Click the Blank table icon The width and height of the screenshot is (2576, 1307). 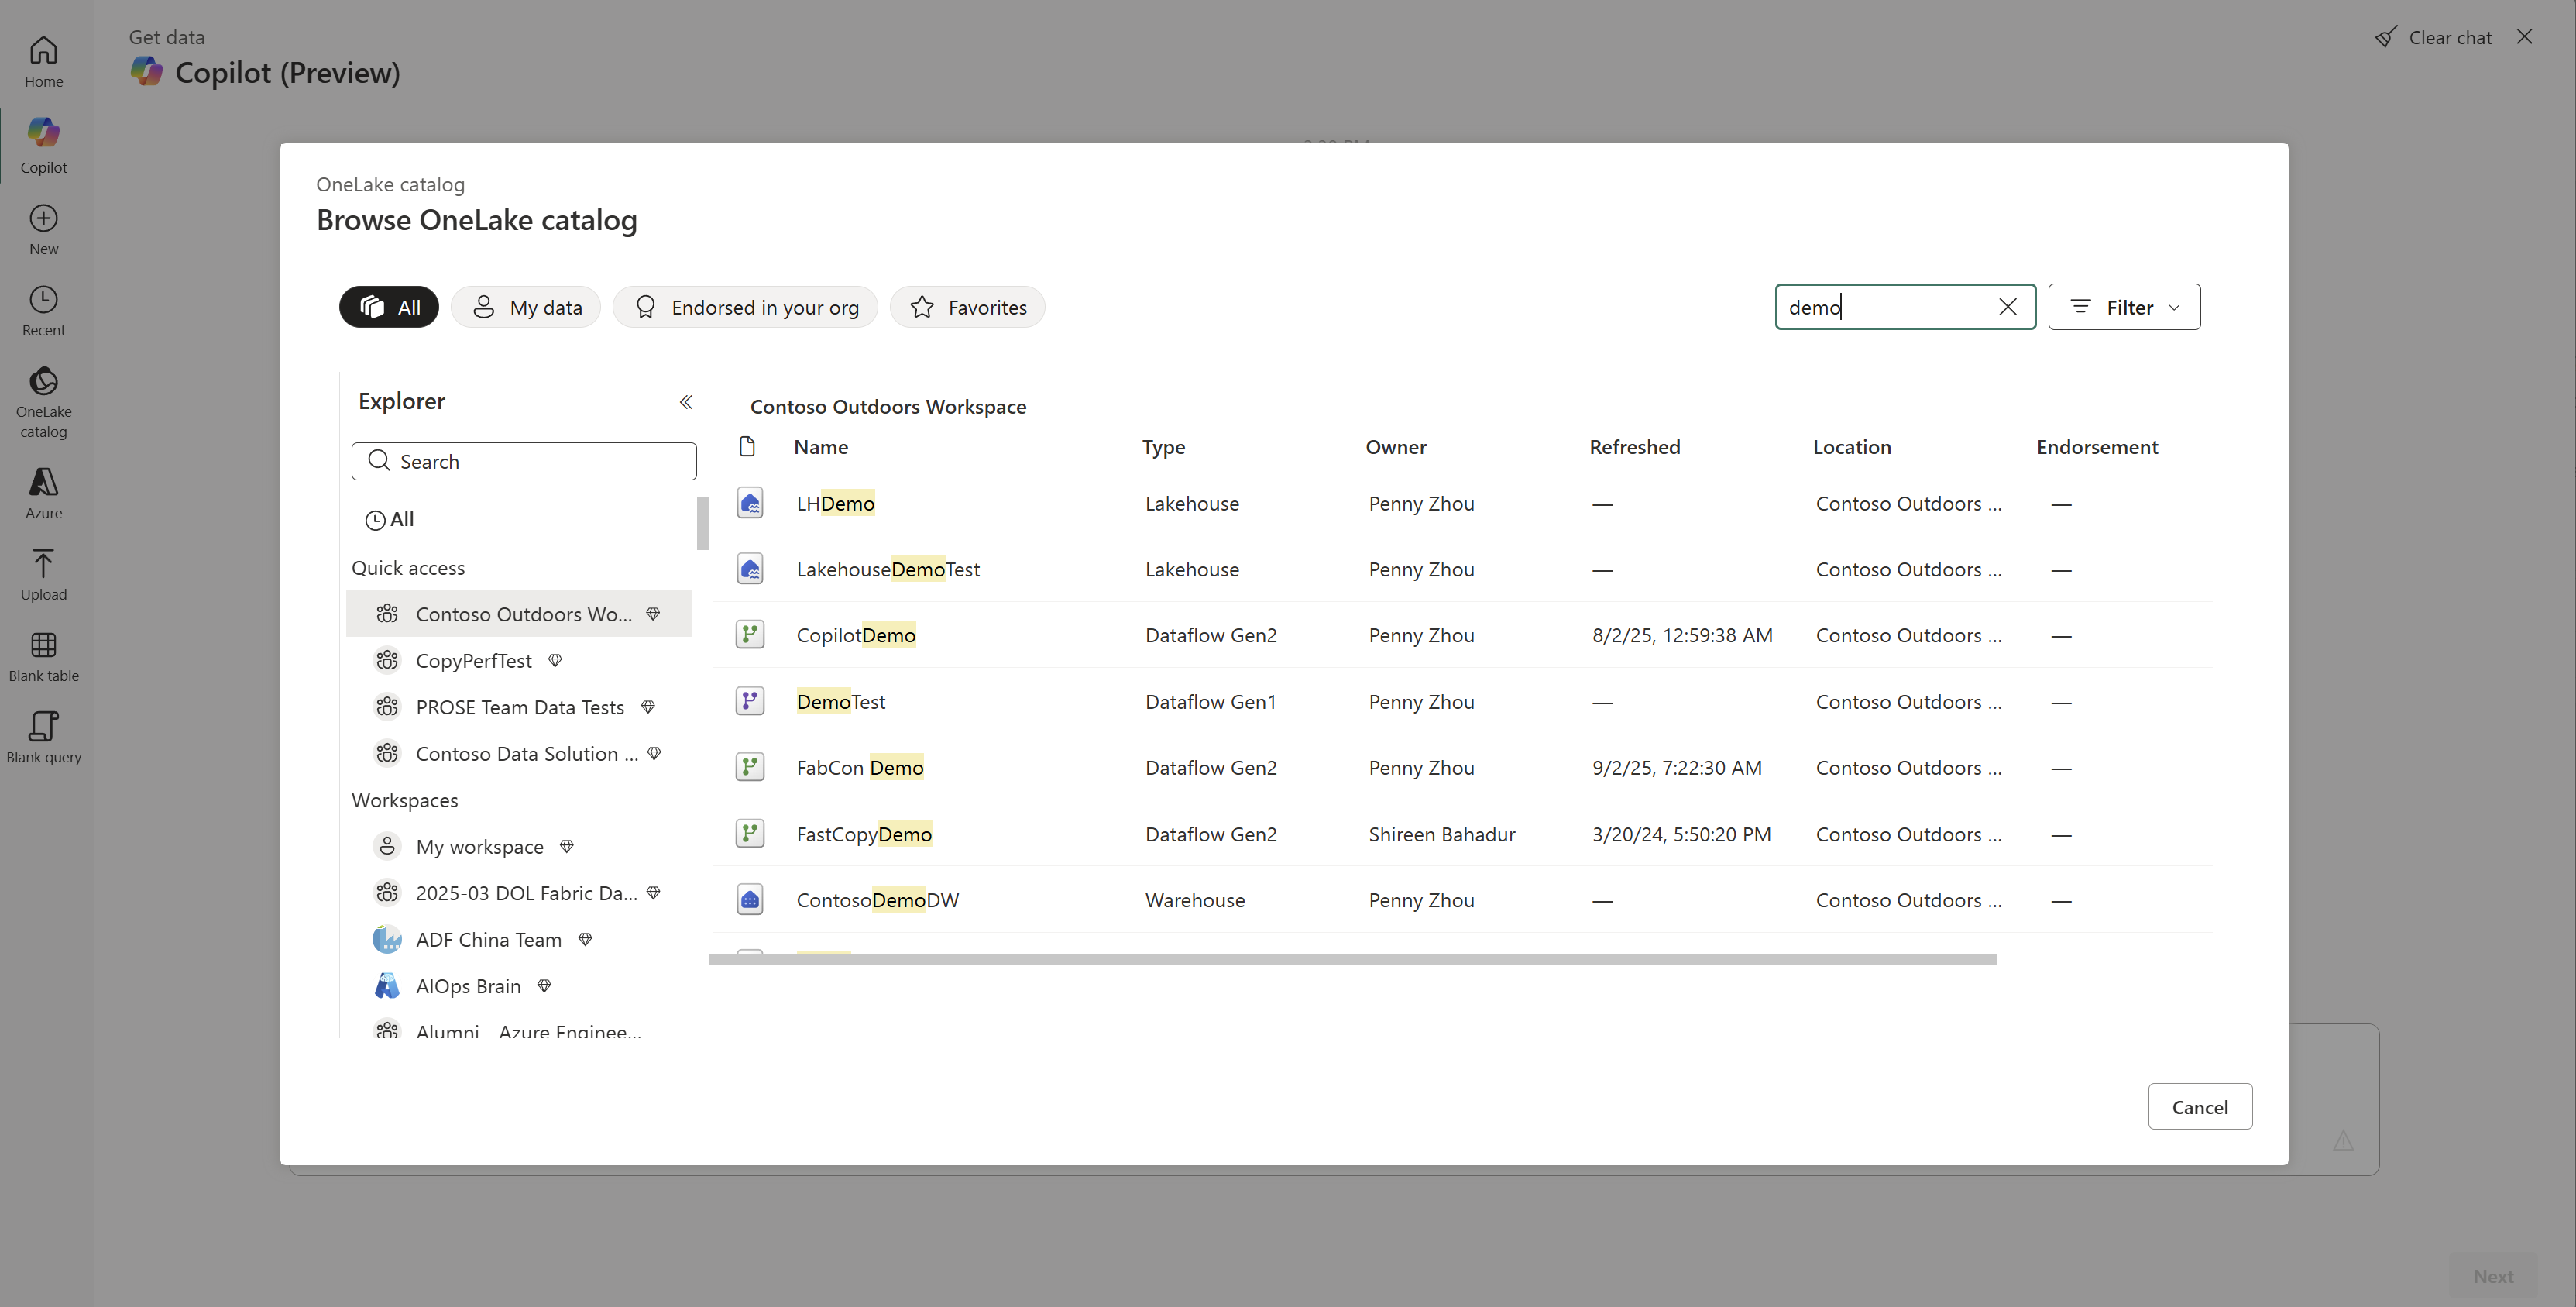(x=43, y=645)
